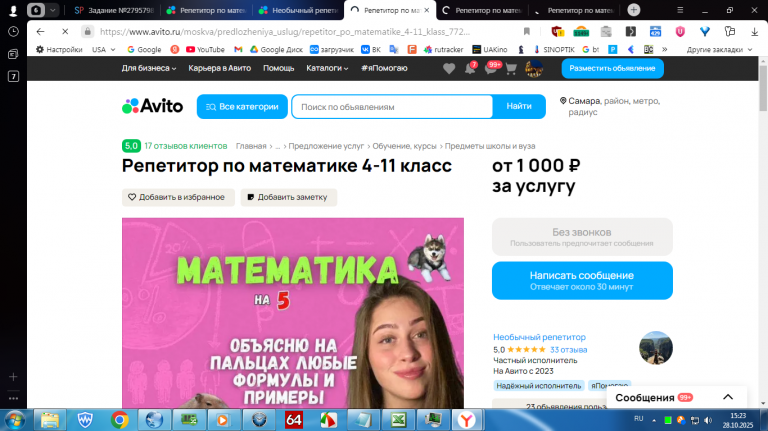
Task: Click the Avito logo
Action: 152,106
